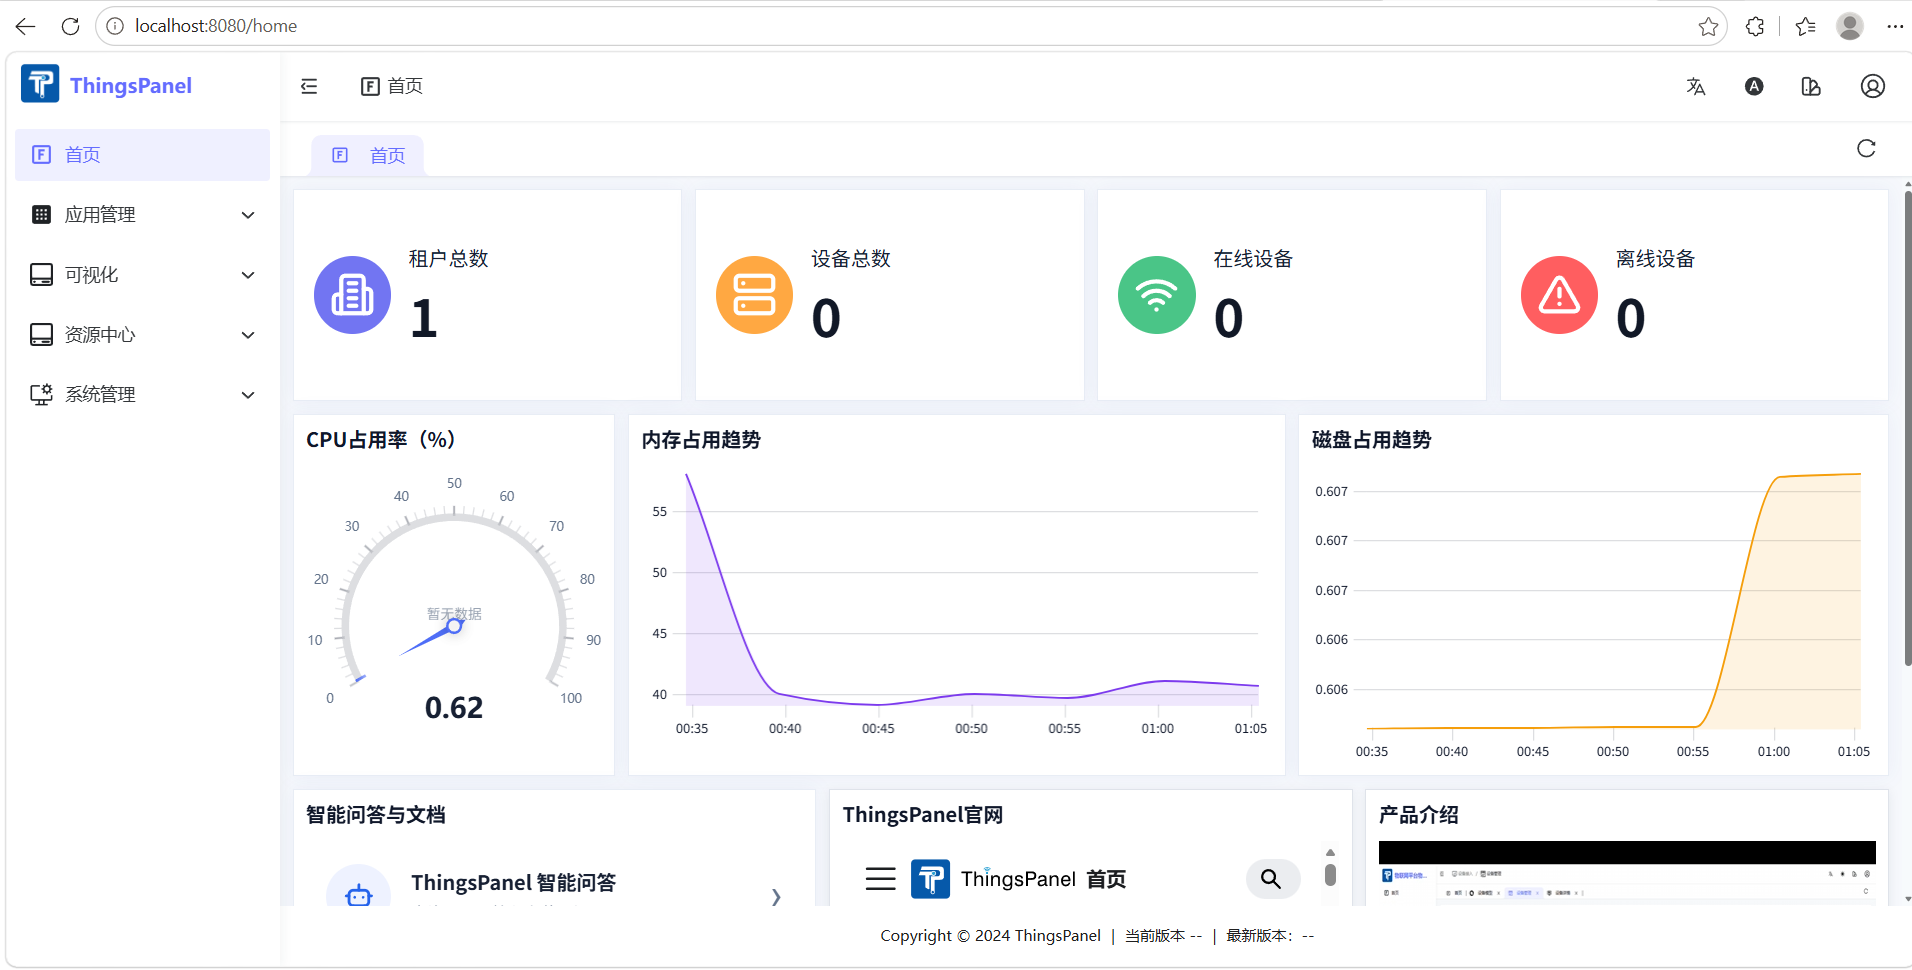Screen dimensions: 1912x970
Task: Click the tenant total building icon
Action: tap(353, 295)
